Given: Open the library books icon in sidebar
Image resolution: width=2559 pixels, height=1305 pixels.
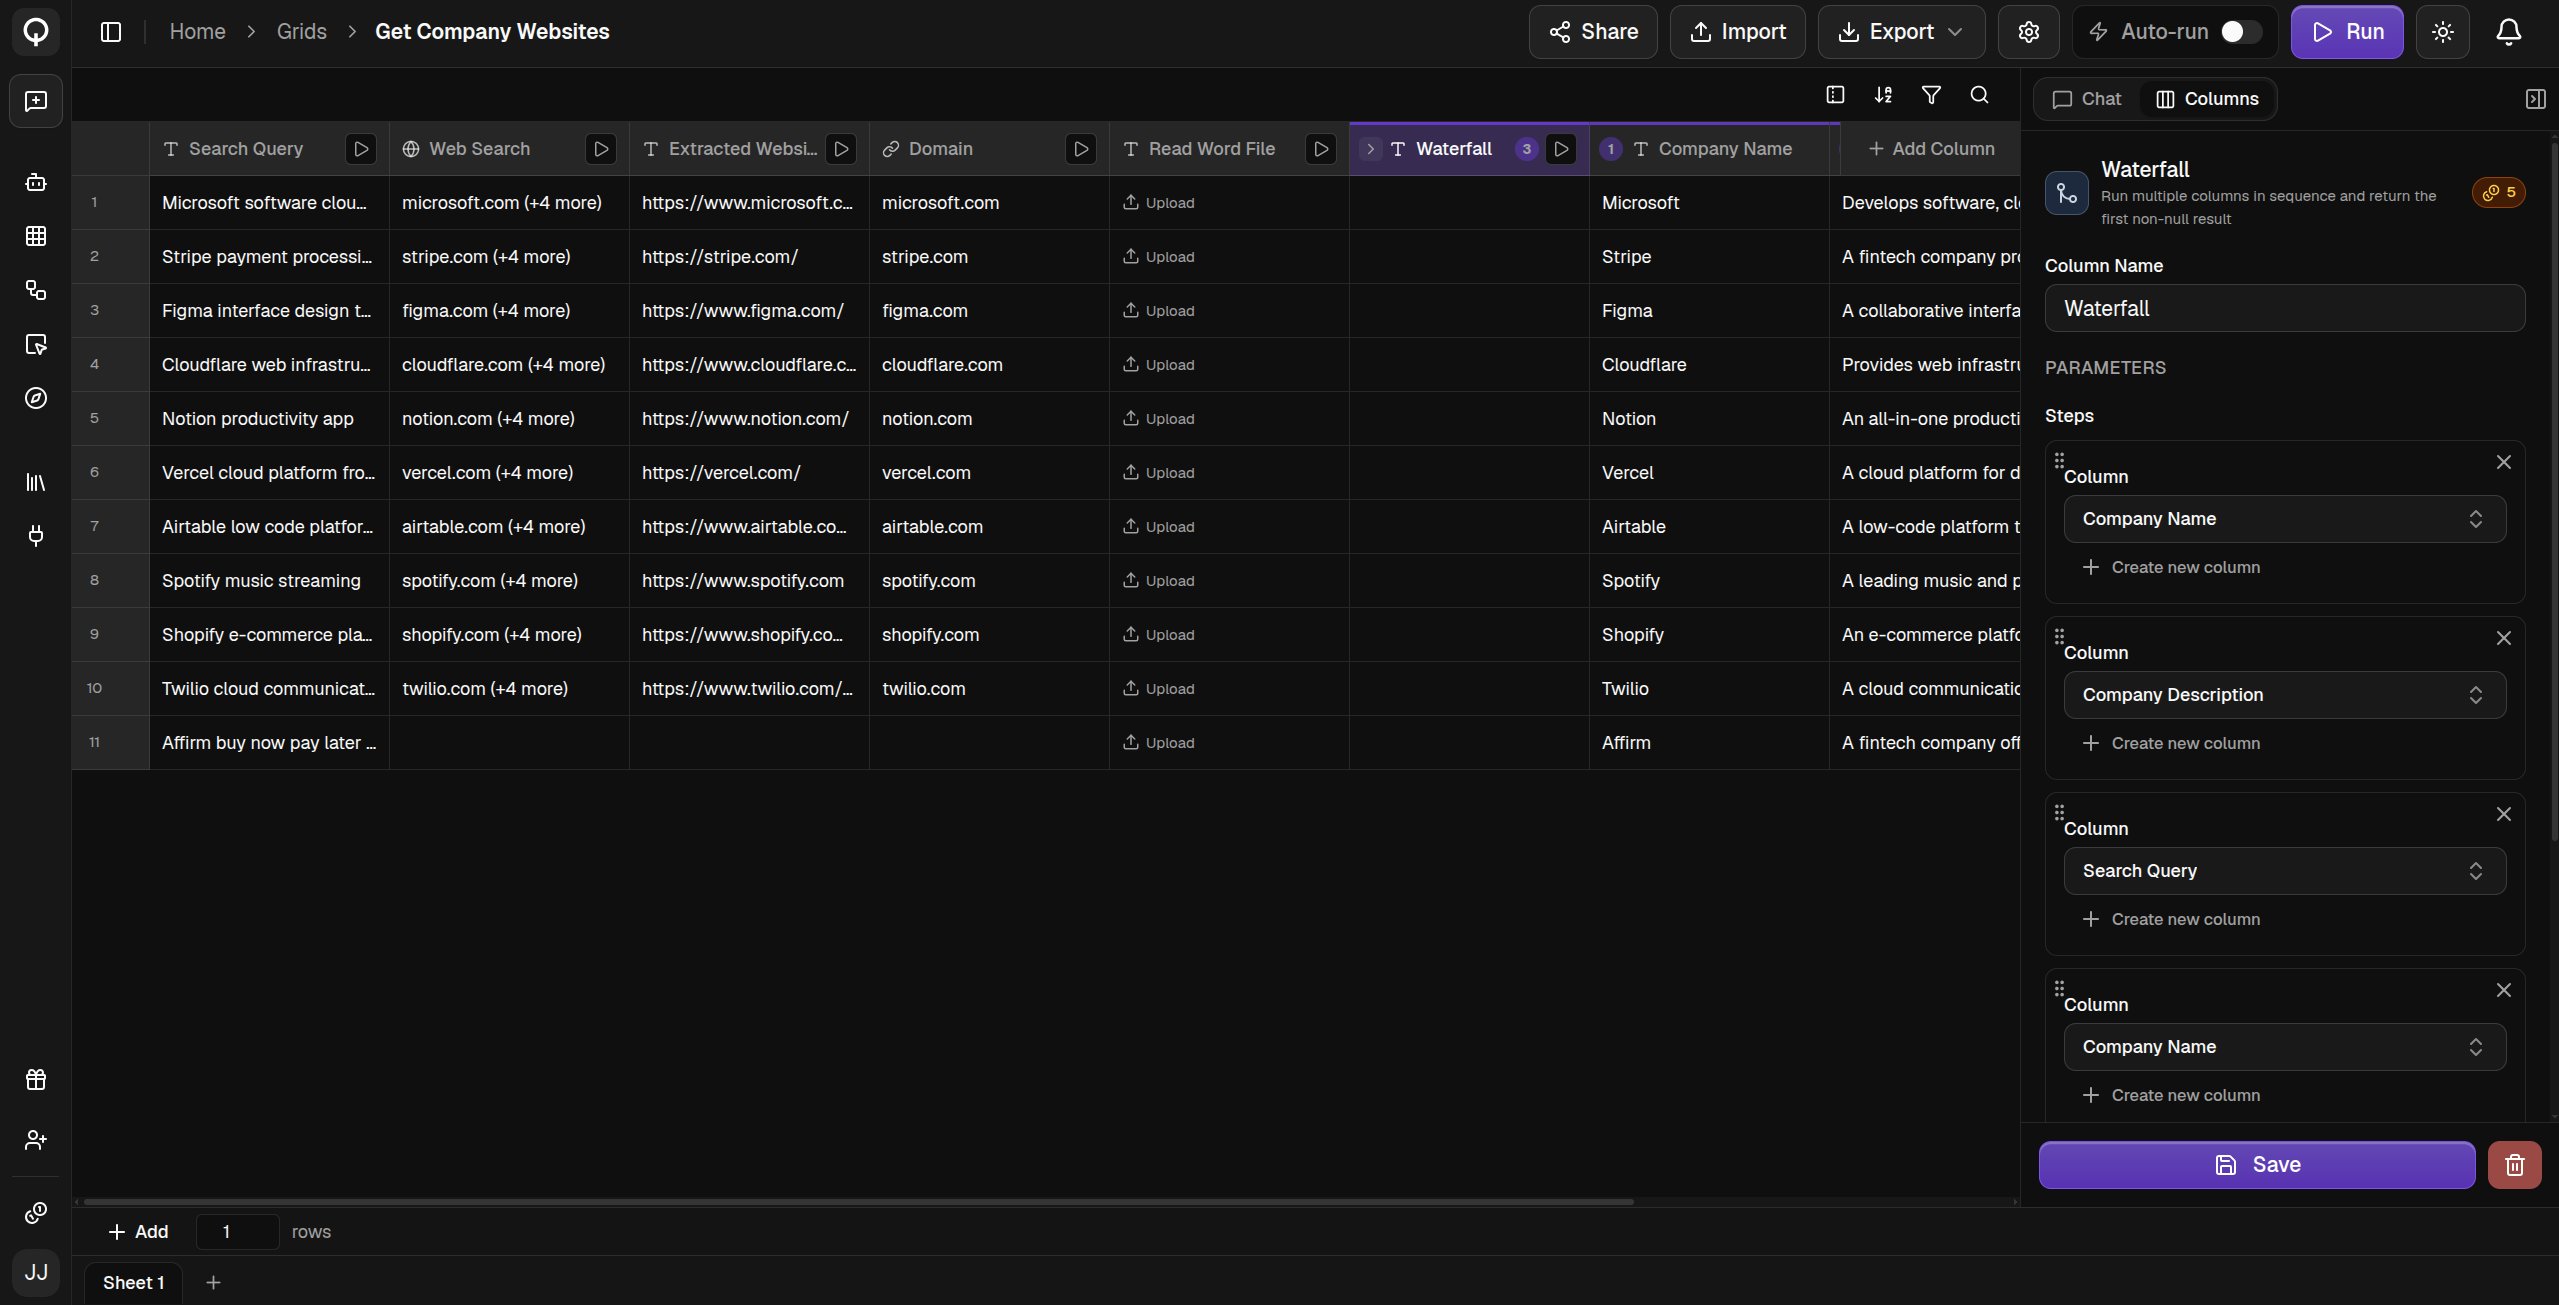Looking at the screenshot, I should pyautogui.click(x=36, y=482).
